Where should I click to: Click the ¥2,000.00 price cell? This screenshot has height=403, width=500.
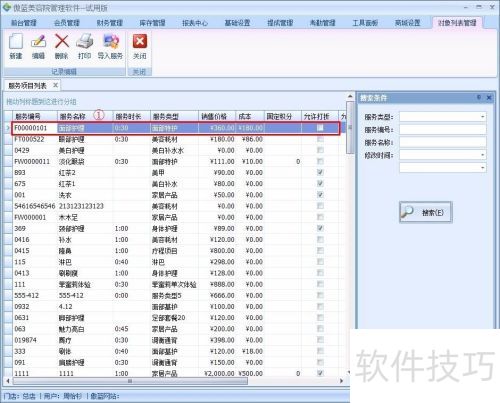pyautogui.click(x=217, y=373)
